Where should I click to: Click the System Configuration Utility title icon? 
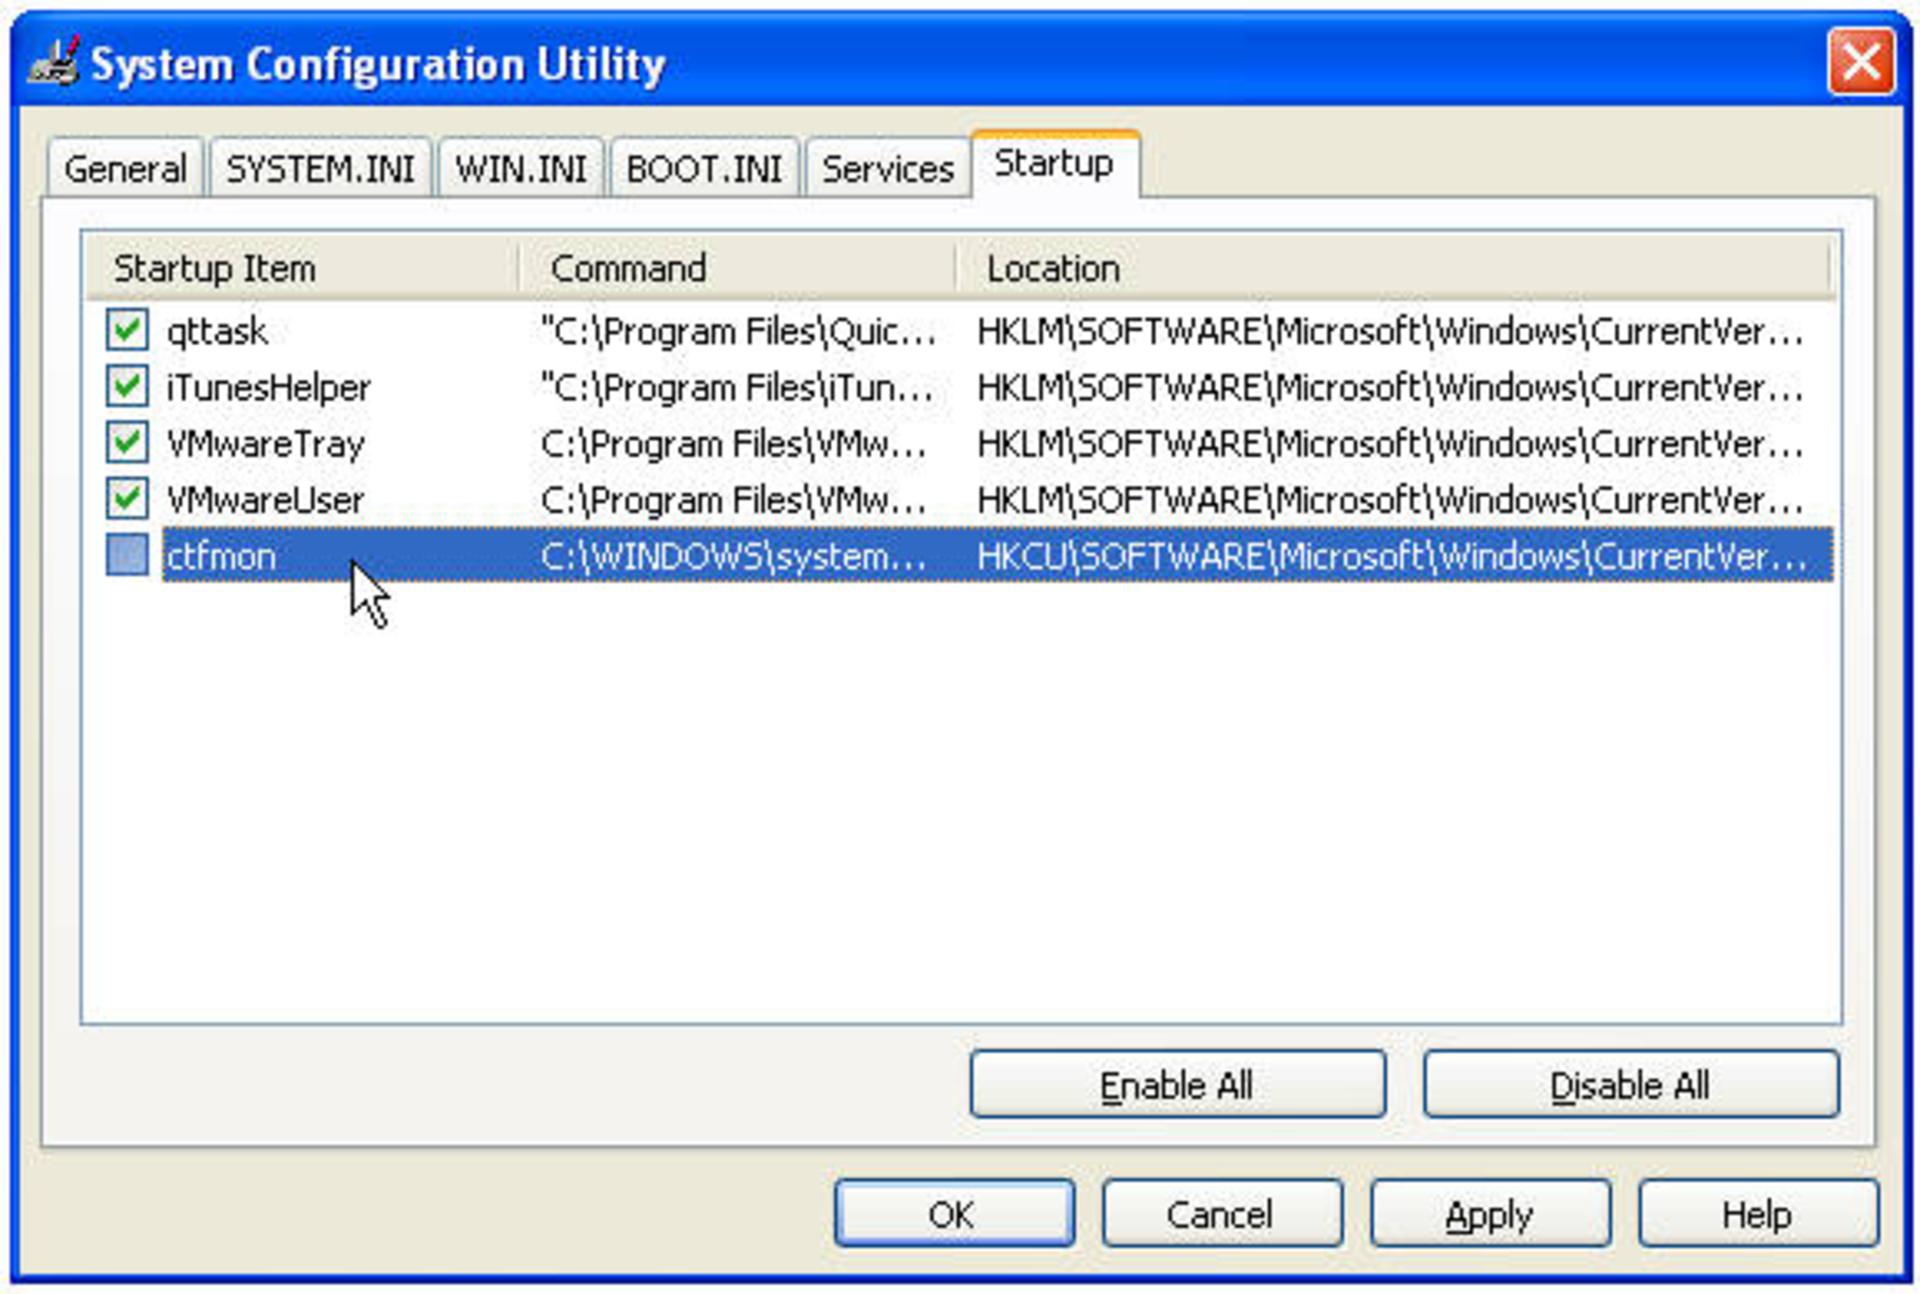54,63
